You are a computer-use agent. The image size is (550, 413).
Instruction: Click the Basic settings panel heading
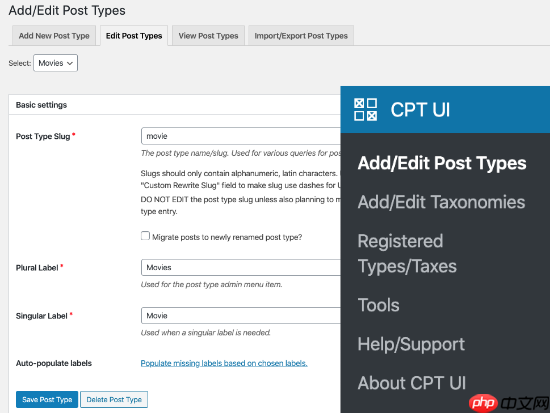(x=41, y=105)
